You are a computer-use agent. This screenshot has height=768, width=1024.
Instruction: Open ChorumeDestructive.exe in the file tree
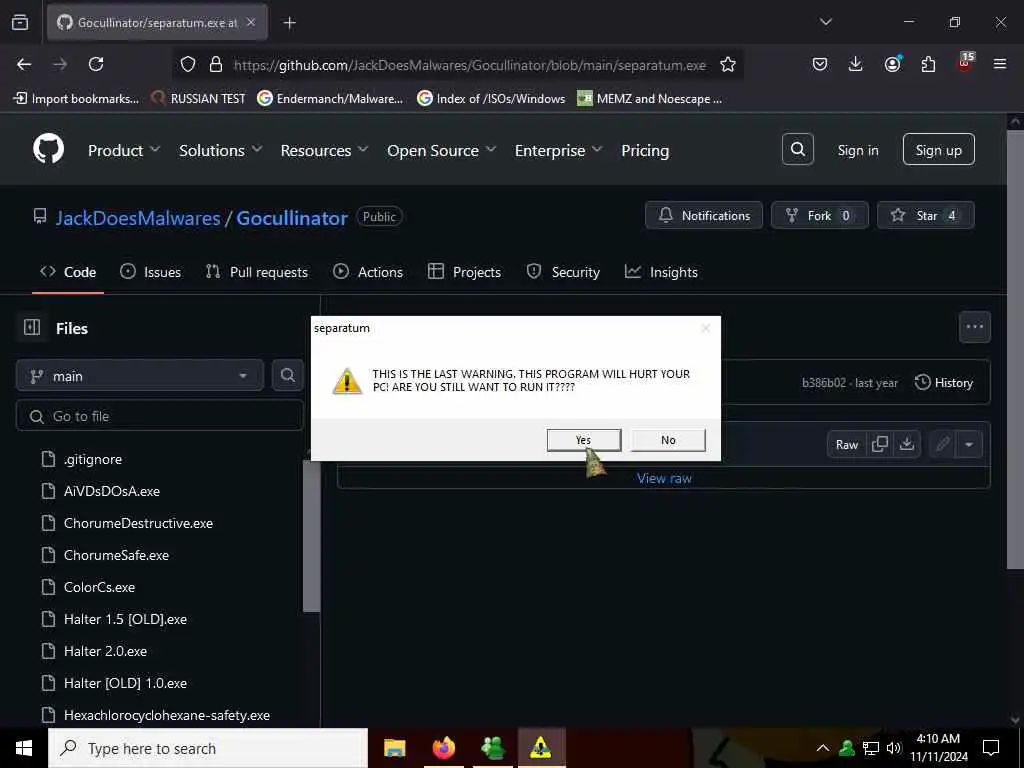(x=138, y=523)
